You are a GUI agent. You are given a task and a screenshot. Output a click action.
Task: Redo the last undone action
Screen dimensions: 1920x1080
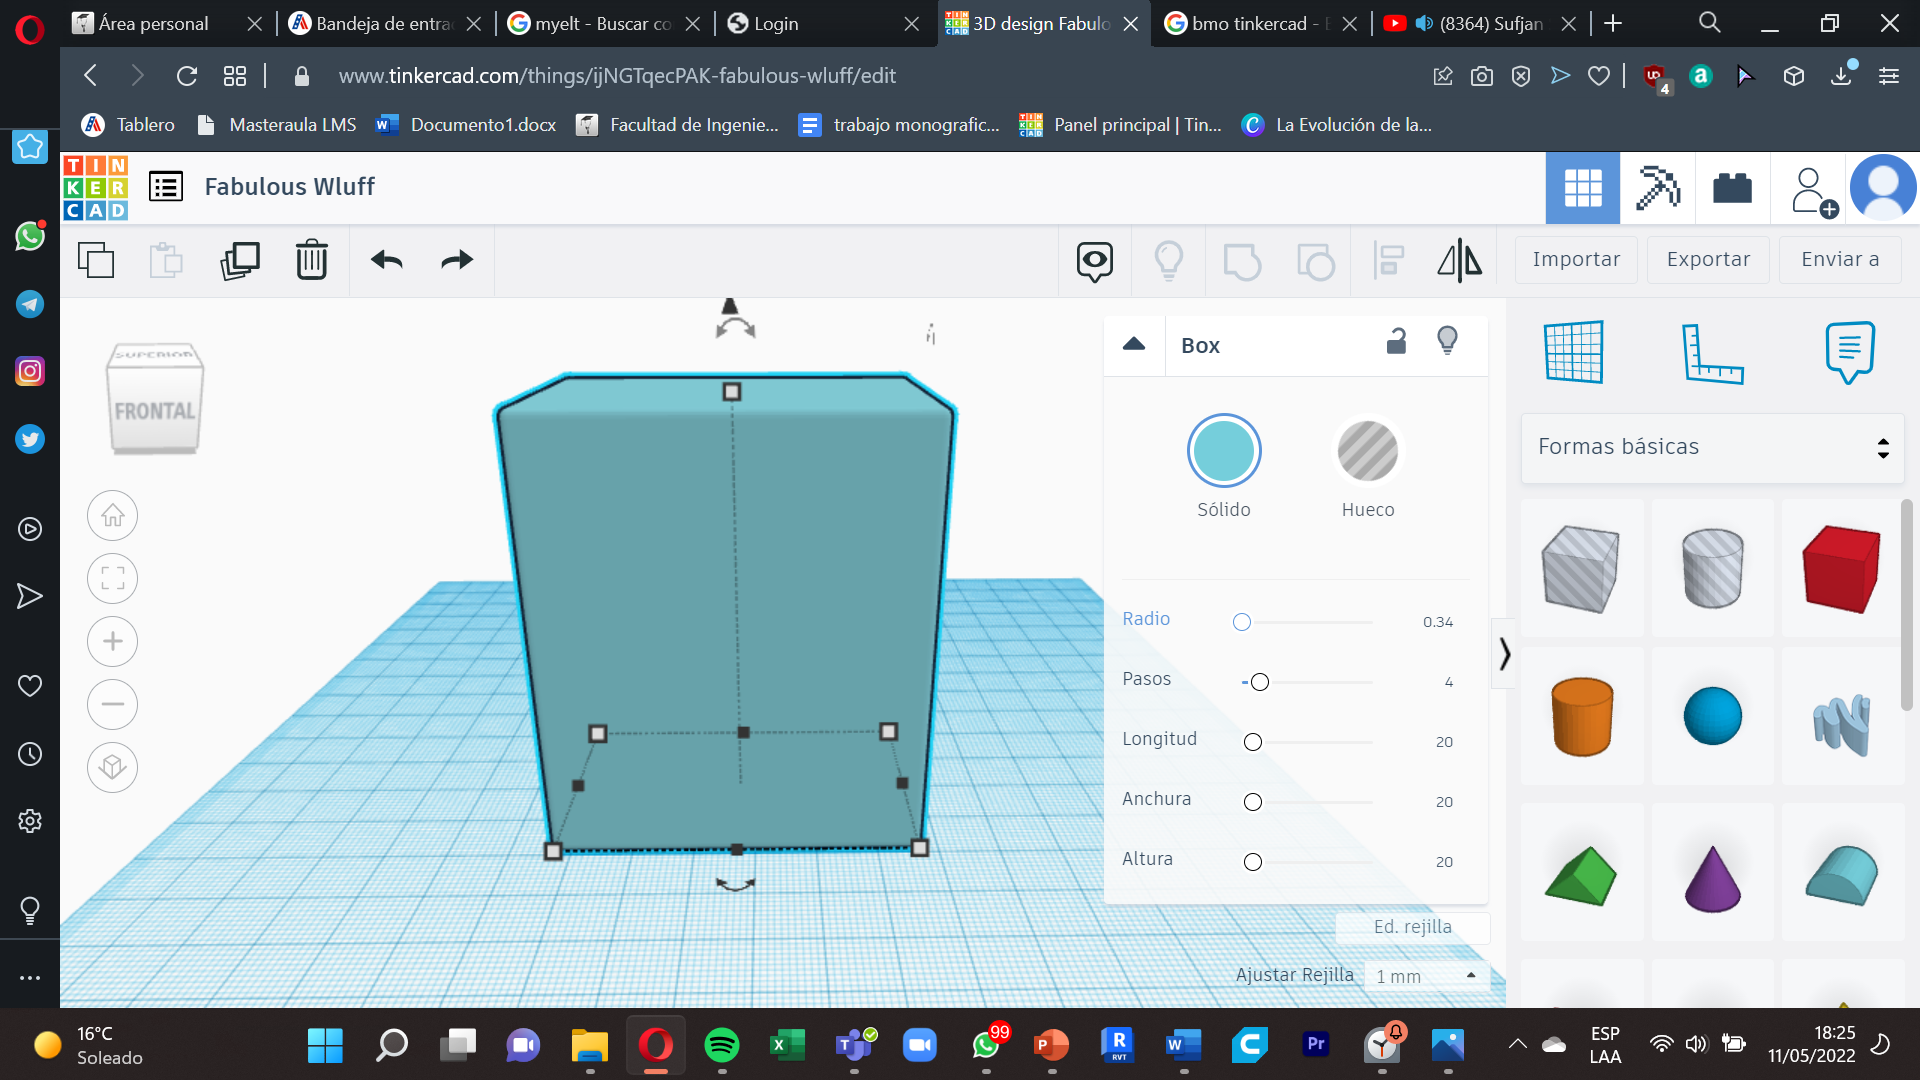(x=457, y=260)
